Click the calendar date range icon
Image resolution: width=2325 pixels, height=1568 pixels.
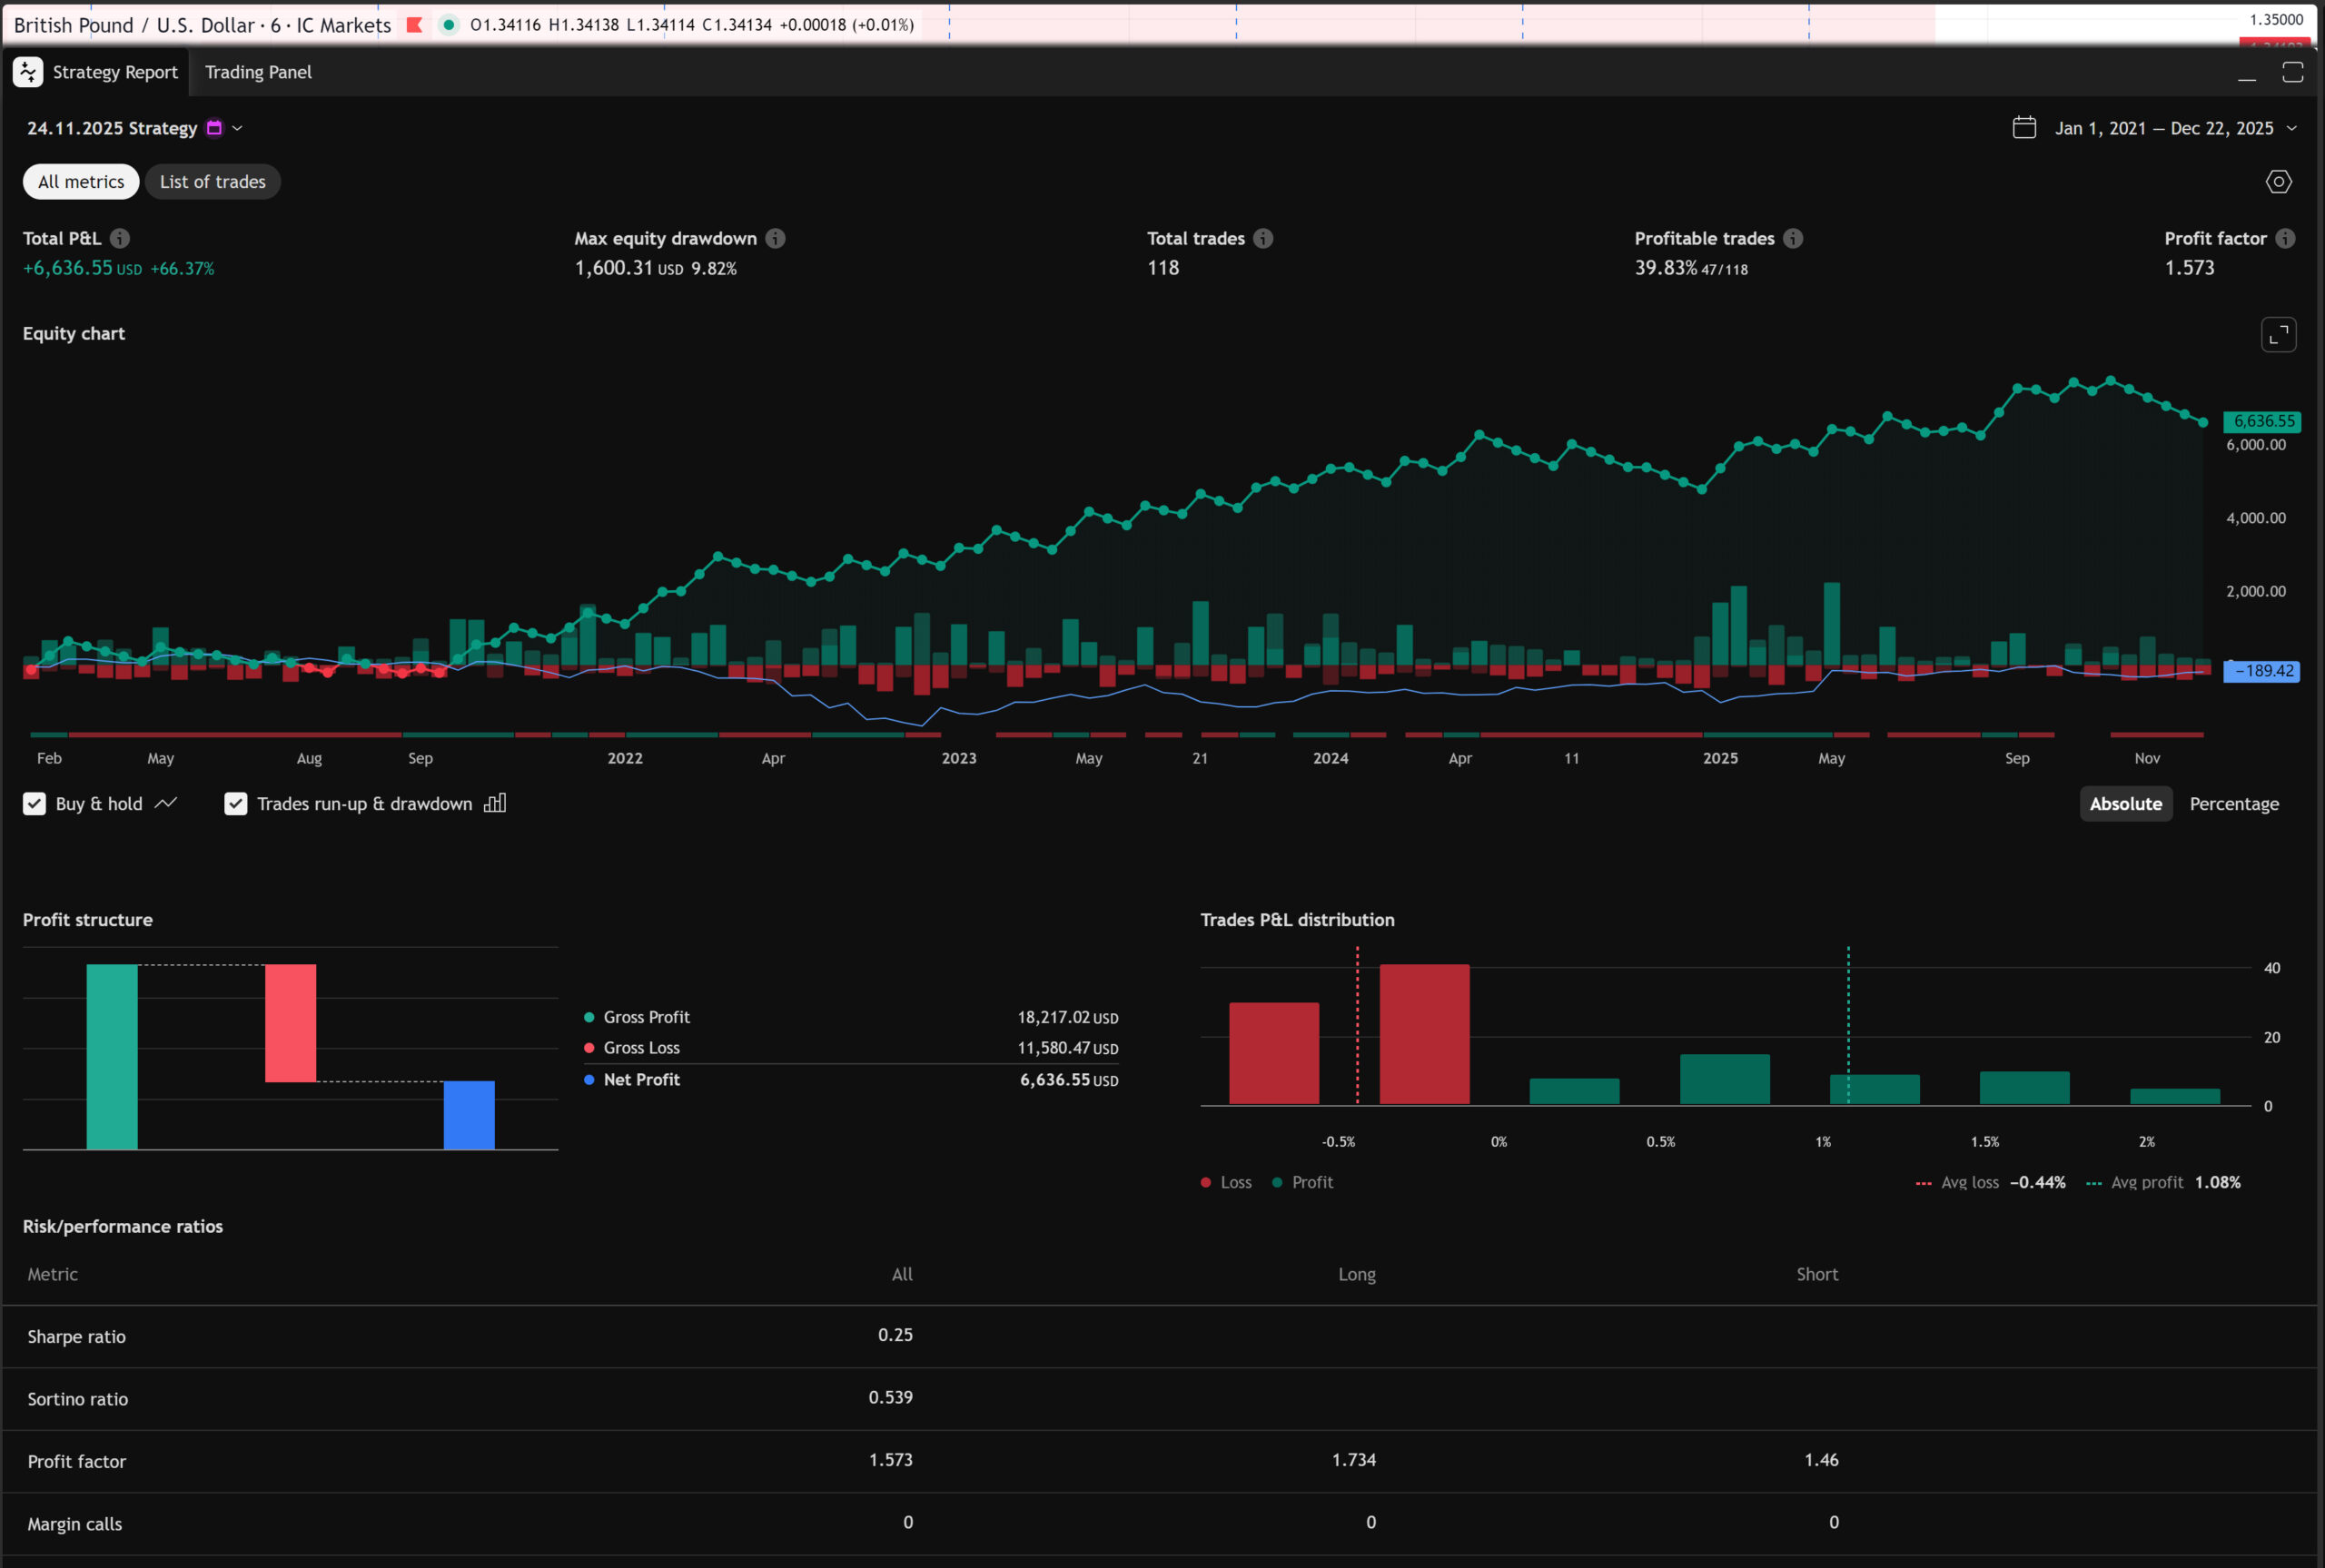click(2024, 128)
